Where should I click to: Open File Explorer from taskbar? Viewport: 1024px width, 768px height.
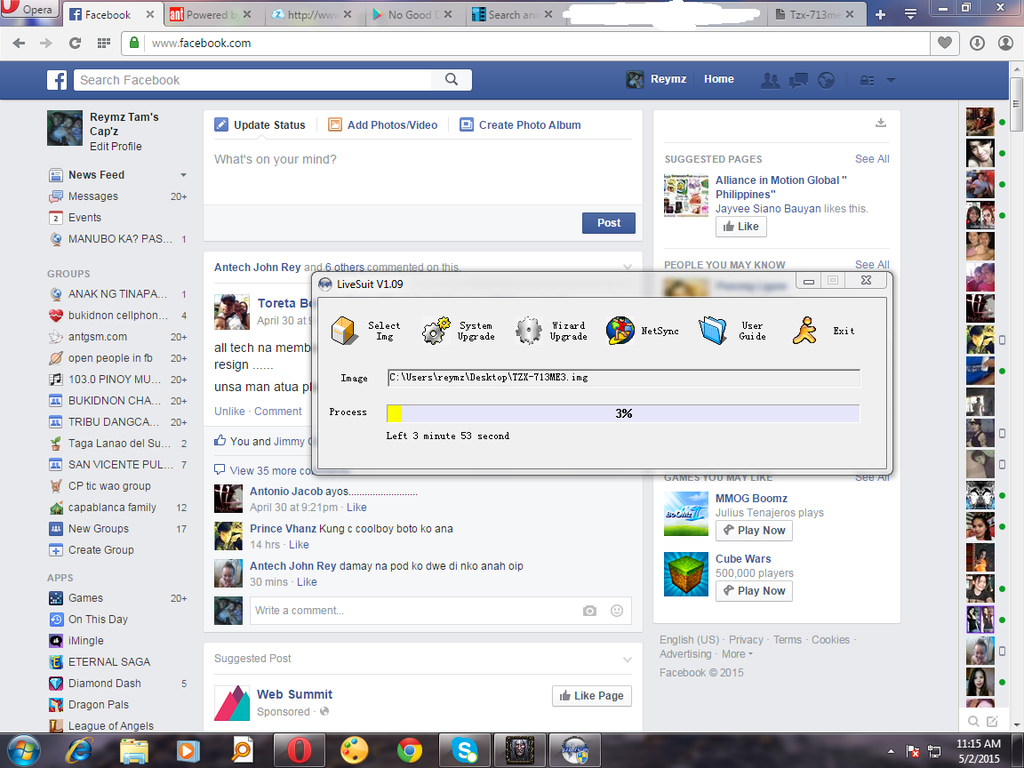(134, 750)
